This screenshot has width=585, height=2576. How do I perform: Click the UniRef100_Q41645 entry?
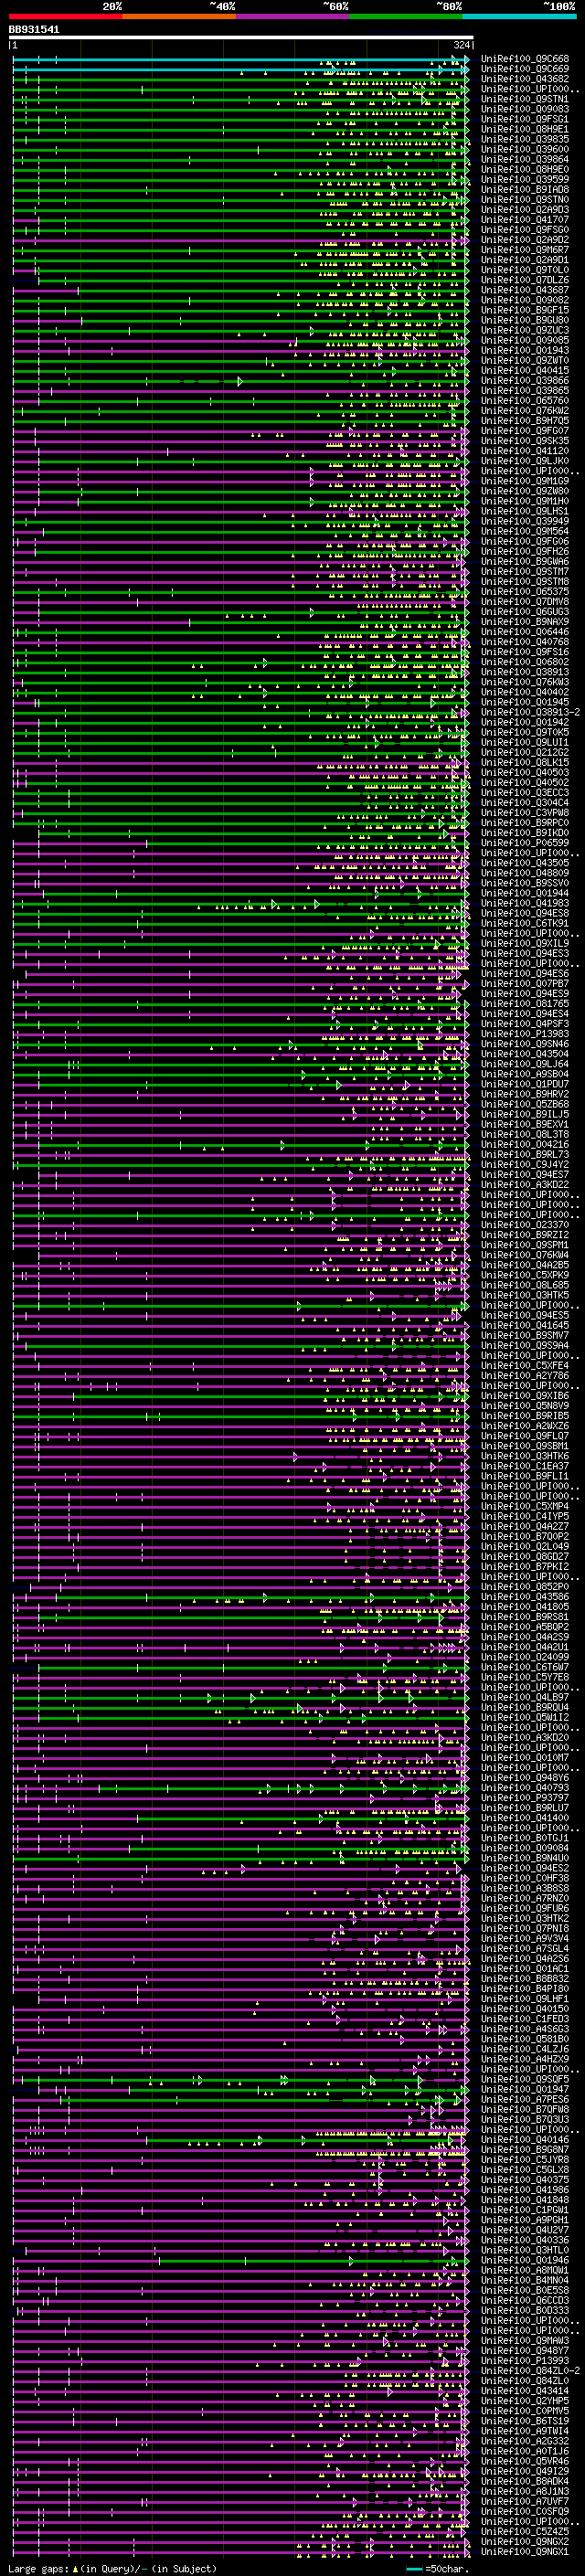click(x=524, y=1325)
